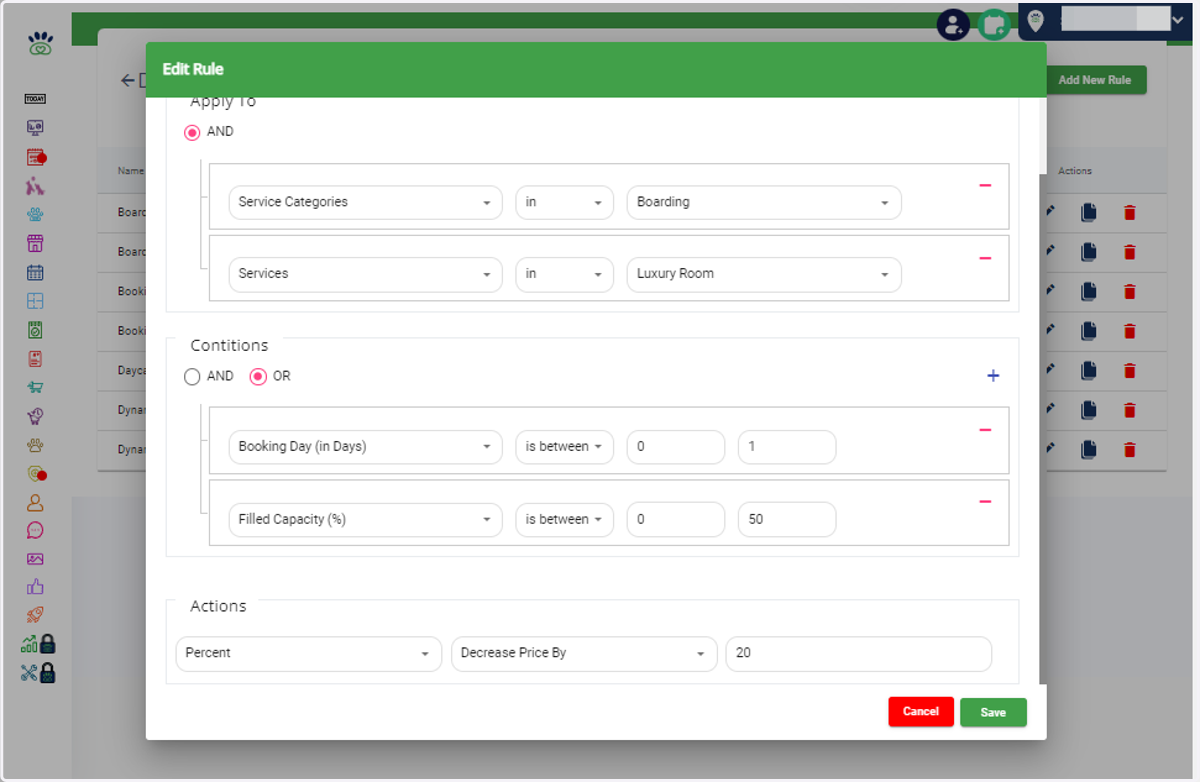Click Filled Capacity minimum value field

676,520
